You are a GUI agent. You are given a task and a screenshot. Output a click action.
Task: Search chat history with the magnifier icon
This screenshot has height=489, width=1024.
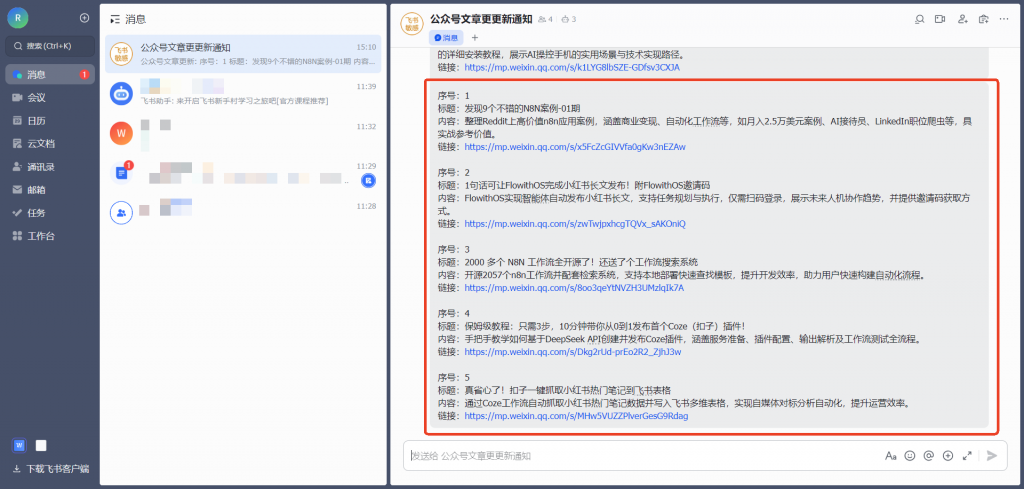(x=920, y=19)
